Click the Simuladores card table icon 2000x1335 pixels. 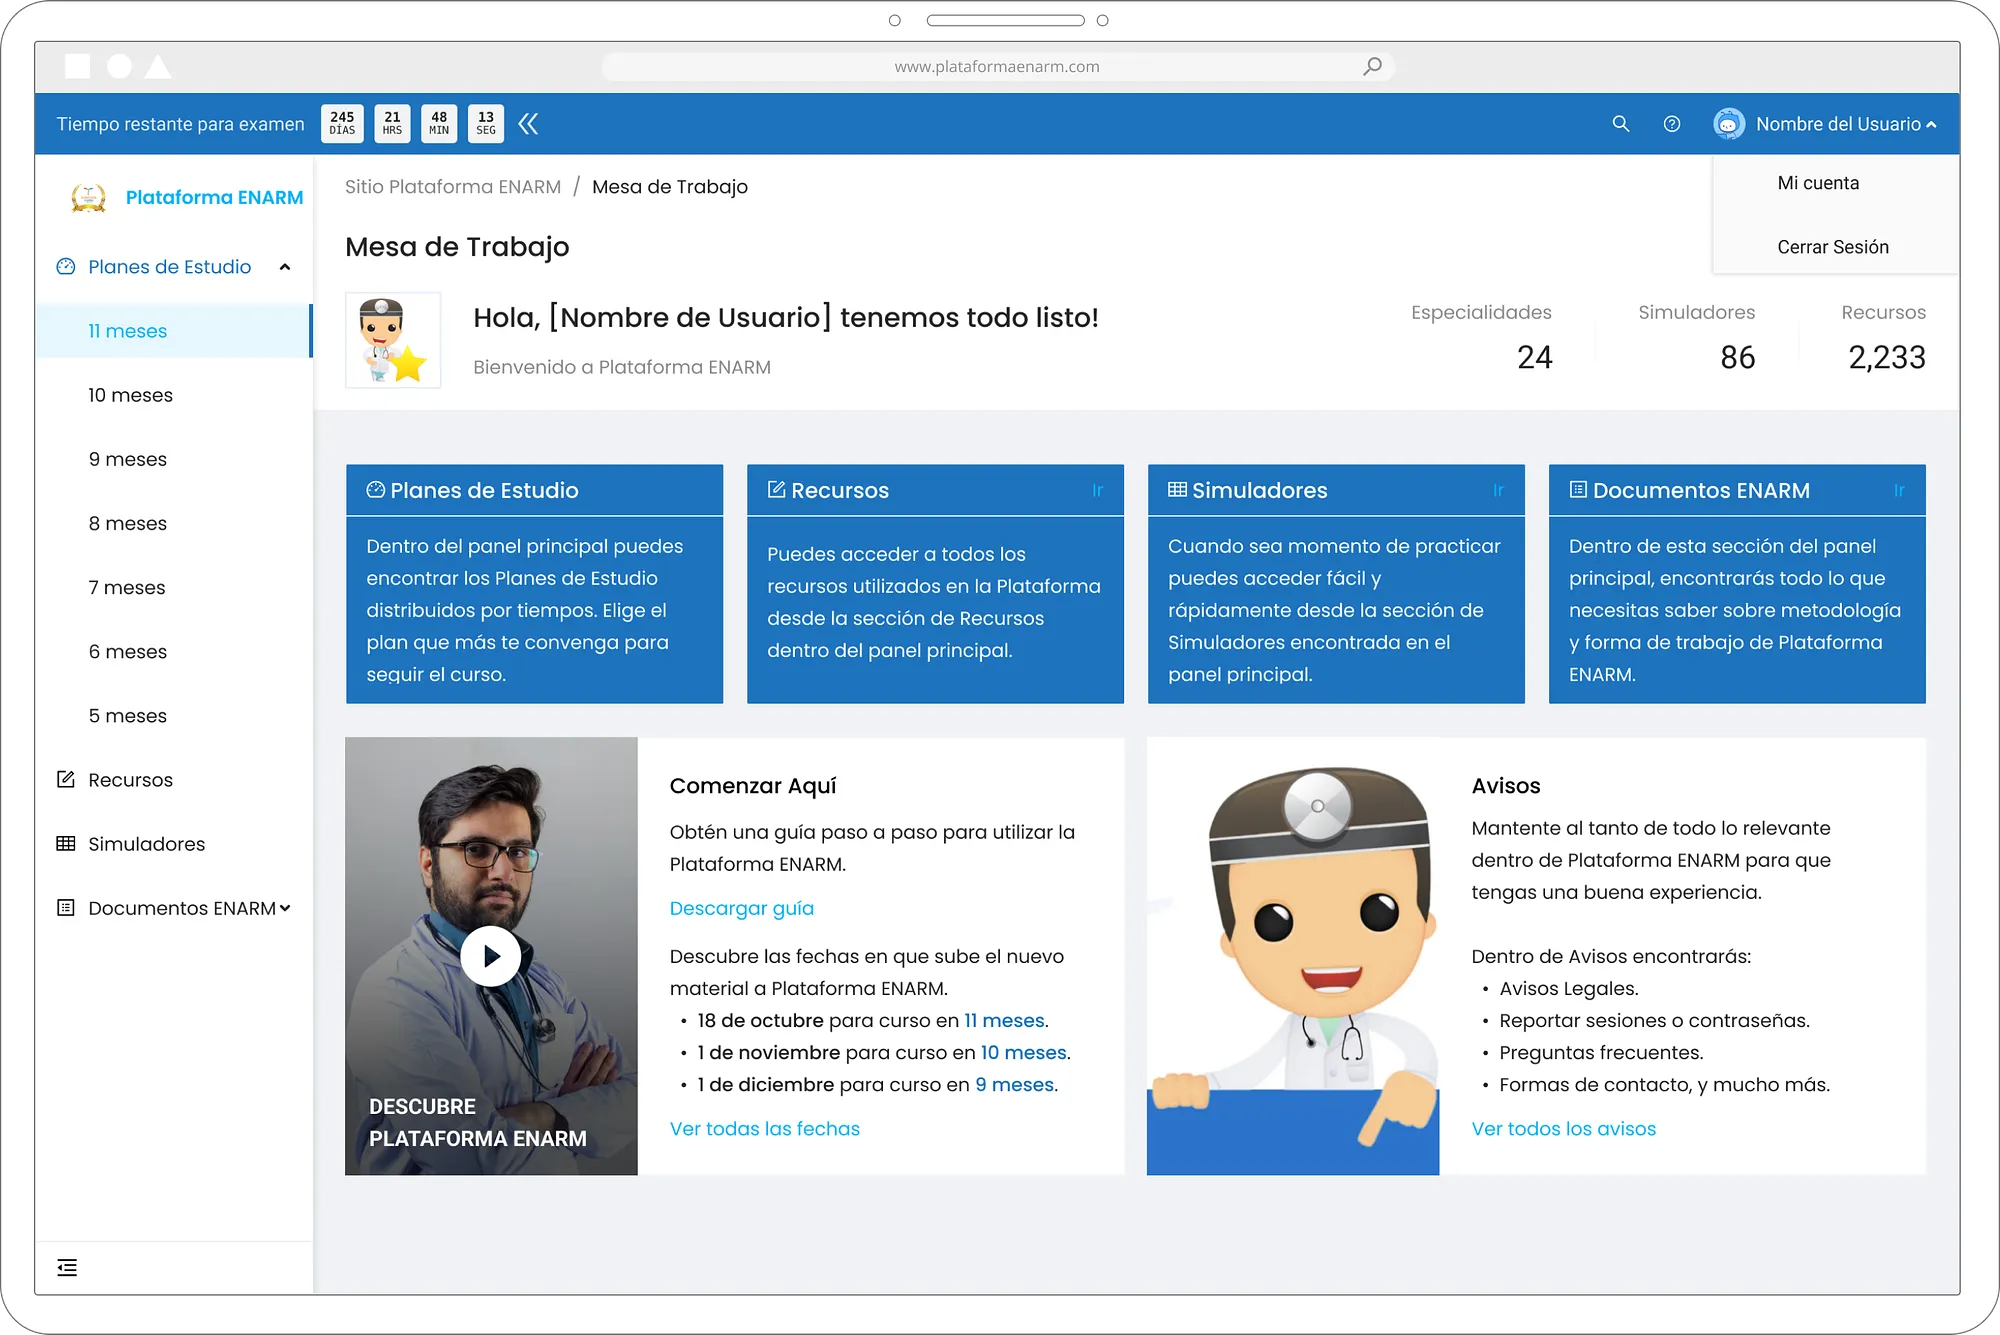pos(1178,490)
